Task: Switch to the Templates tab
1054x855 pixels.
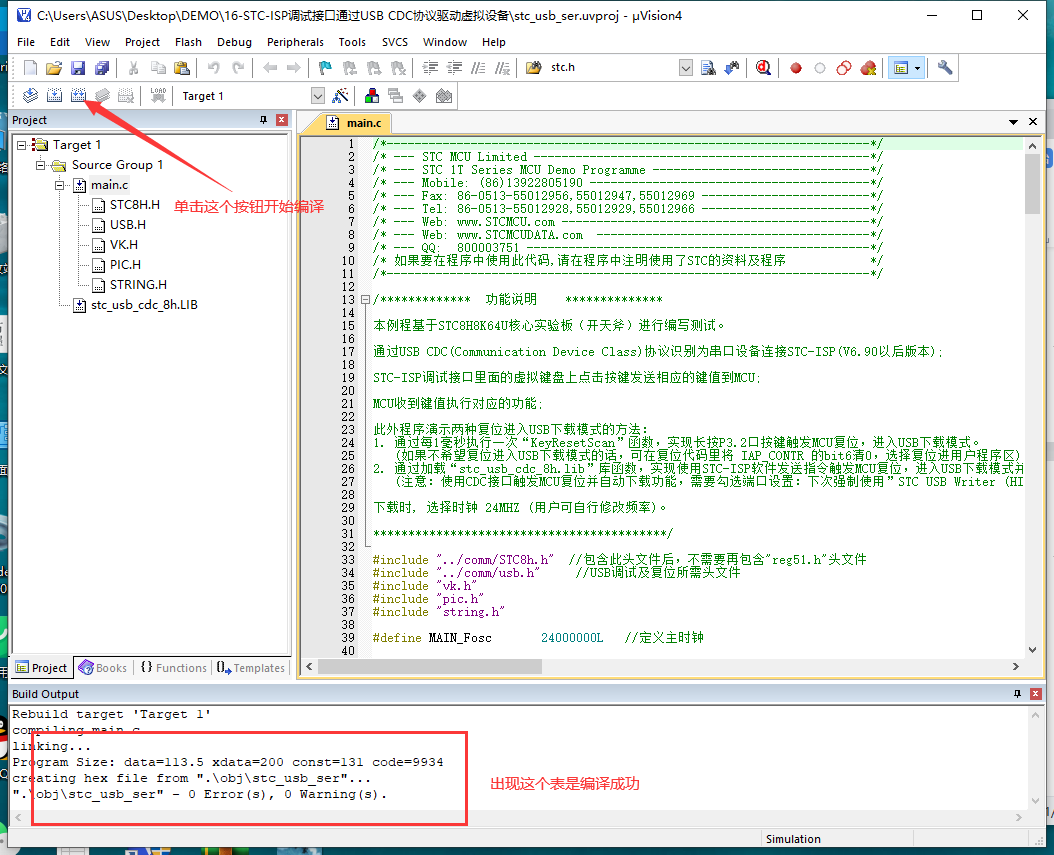Action: (251, 667)
